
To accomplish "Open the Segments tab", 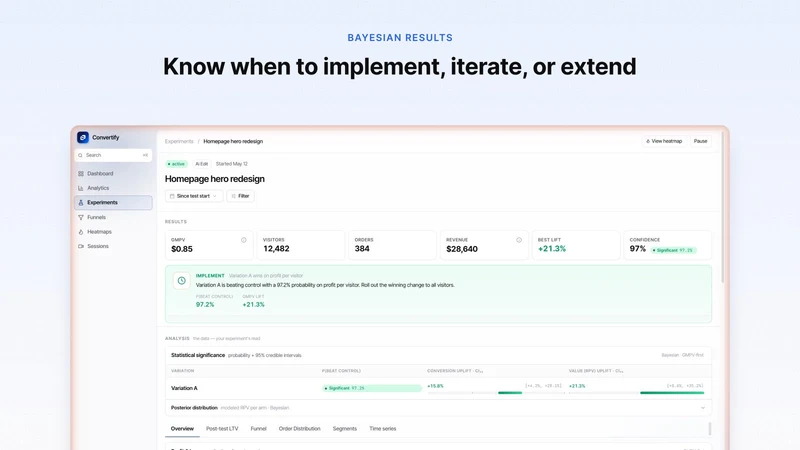I will (x=344, y=429).
